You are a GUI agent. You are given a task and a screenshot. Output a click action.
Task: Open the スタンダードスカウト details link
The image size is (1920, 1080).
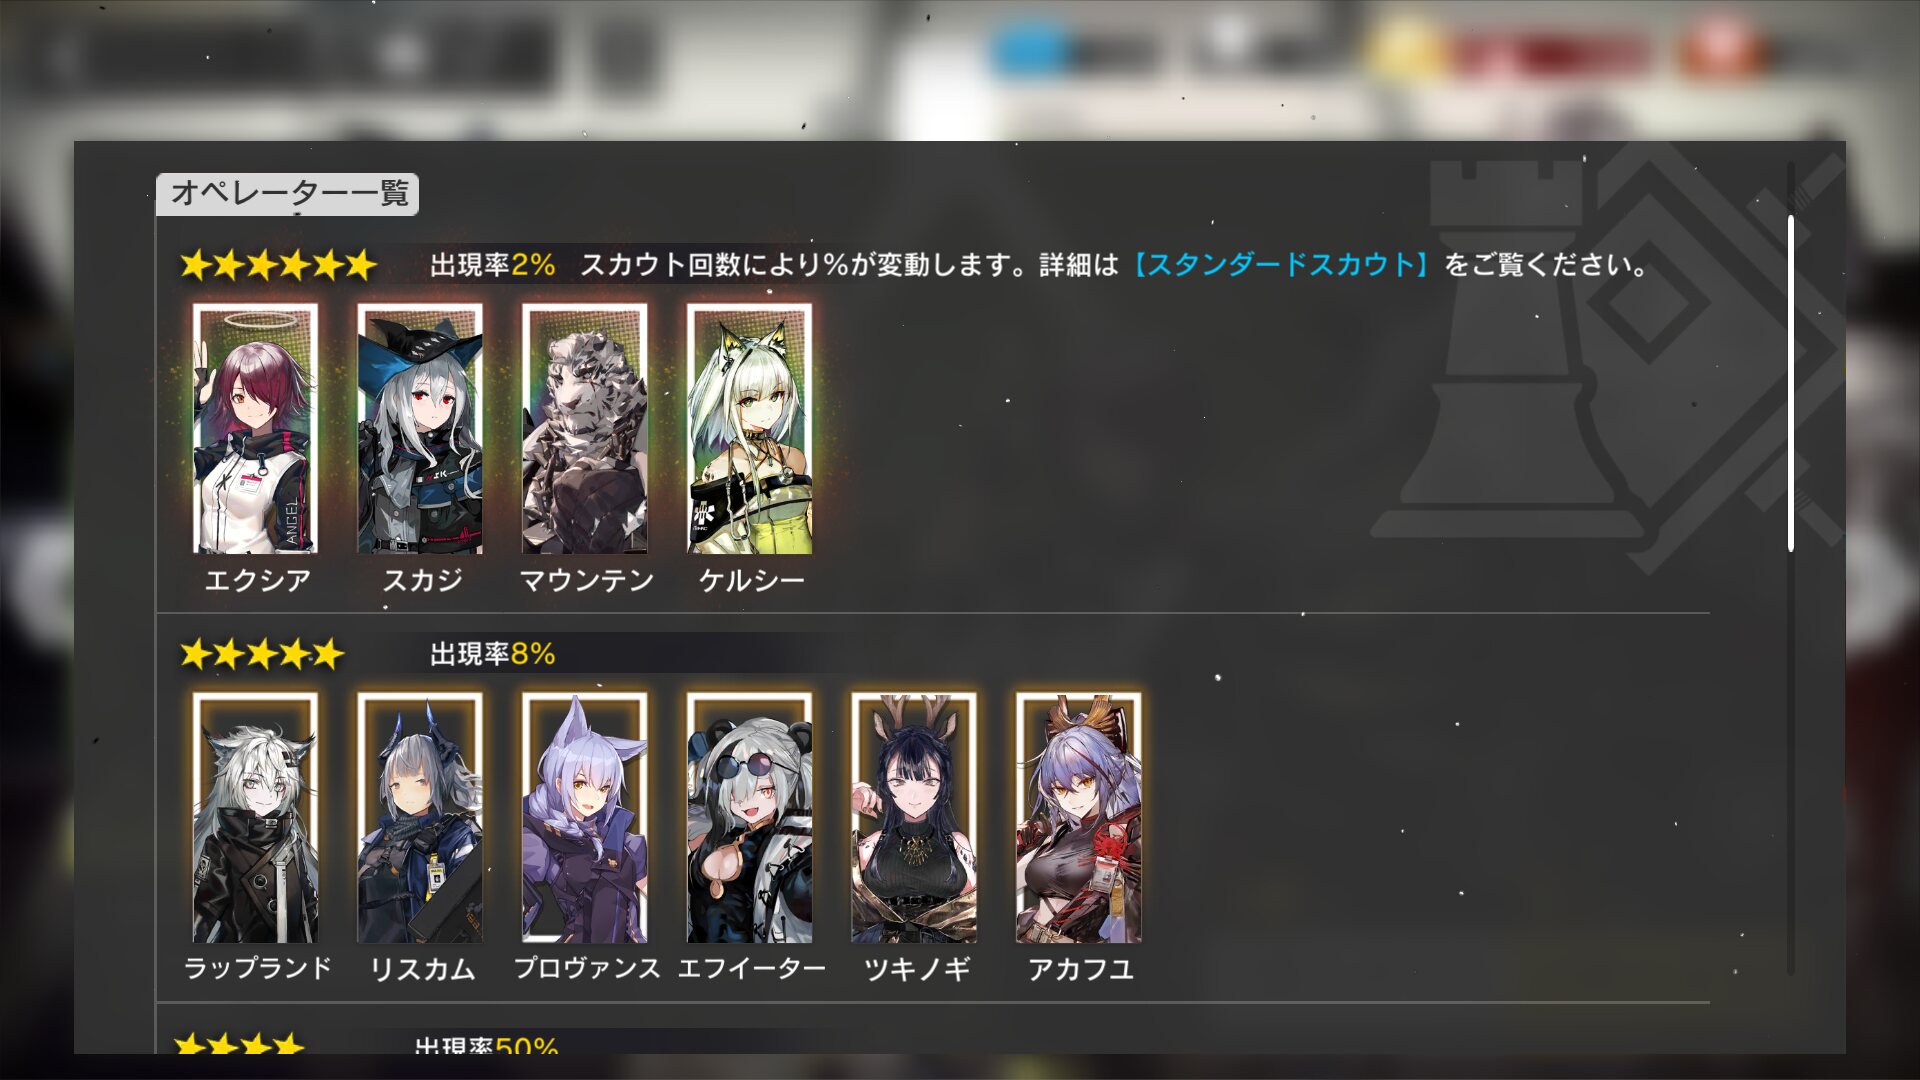(x=1282, y=265)
